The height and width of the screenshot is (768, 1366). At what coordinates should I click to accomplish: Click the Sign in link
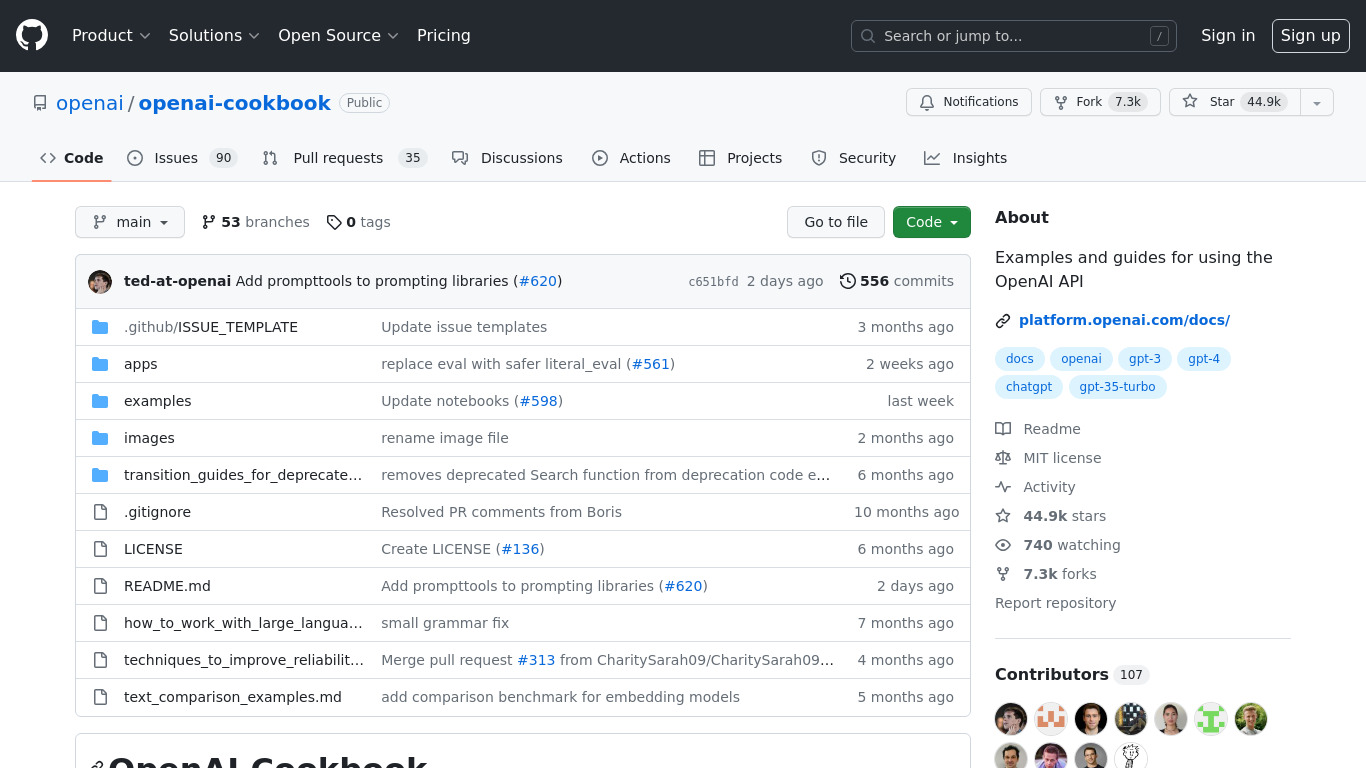point(1228,36)
